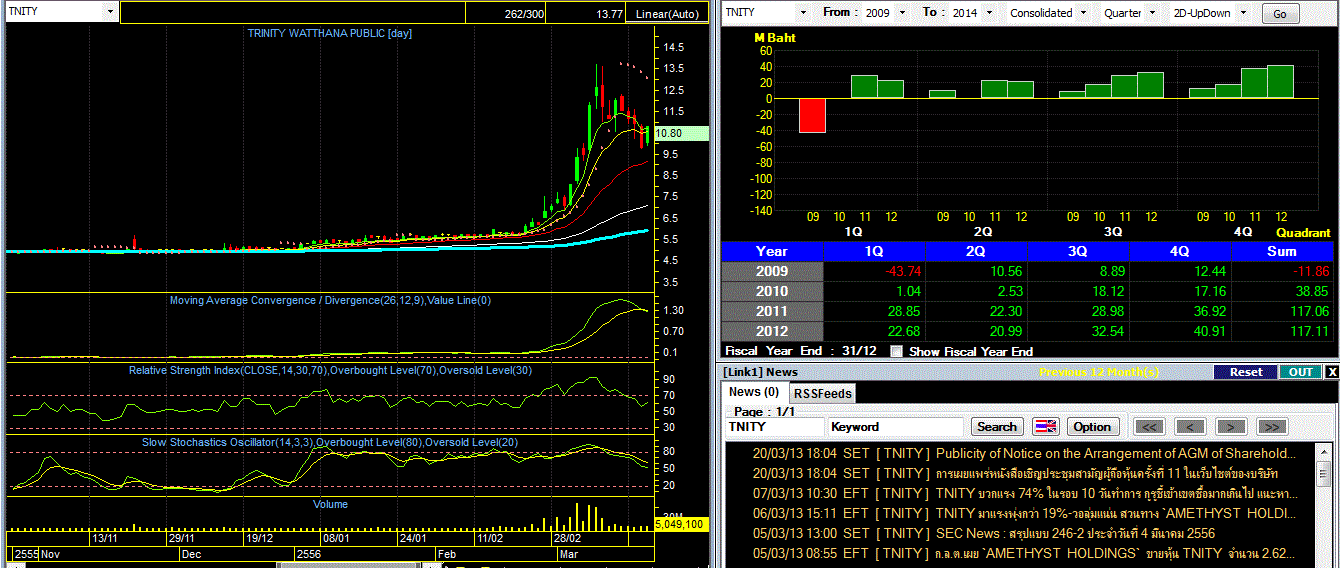1340x568 pixels.
Task: Open the To year 2014 dropdown
Action: click(989, 13)
